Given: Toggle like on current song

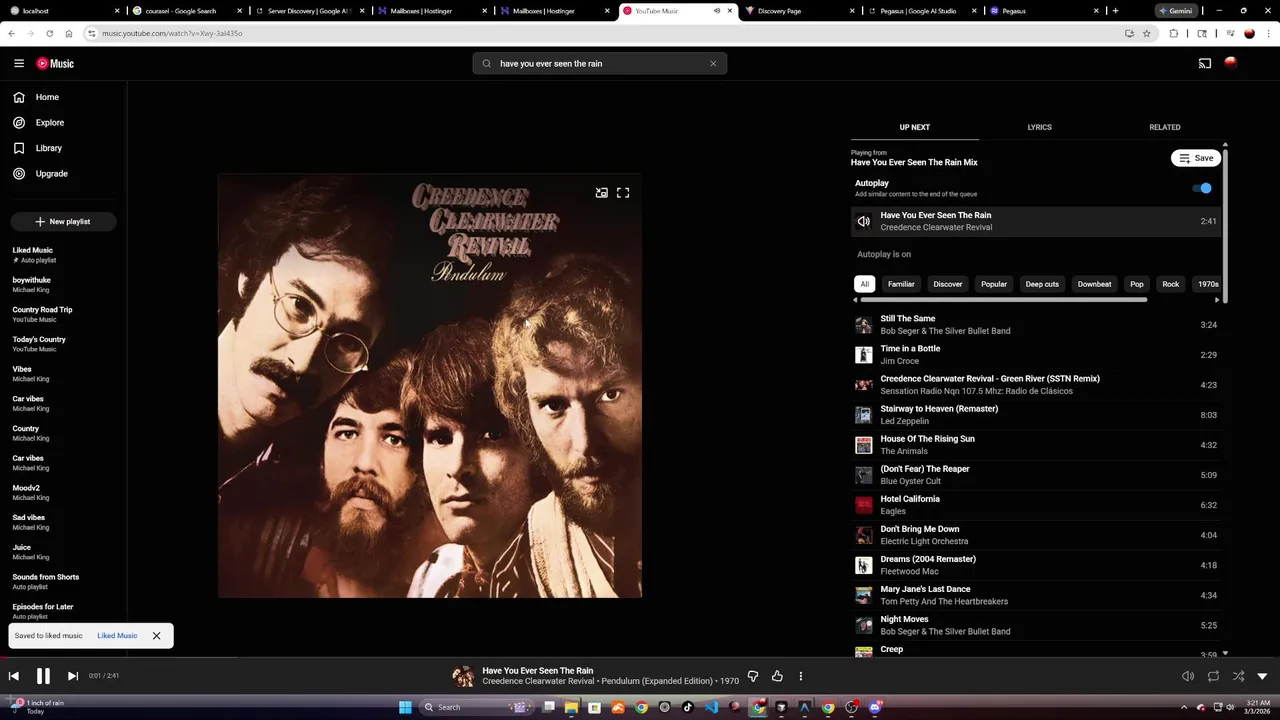Looking at the screenshot, I should pyautogui.click(x=777, y=676).
